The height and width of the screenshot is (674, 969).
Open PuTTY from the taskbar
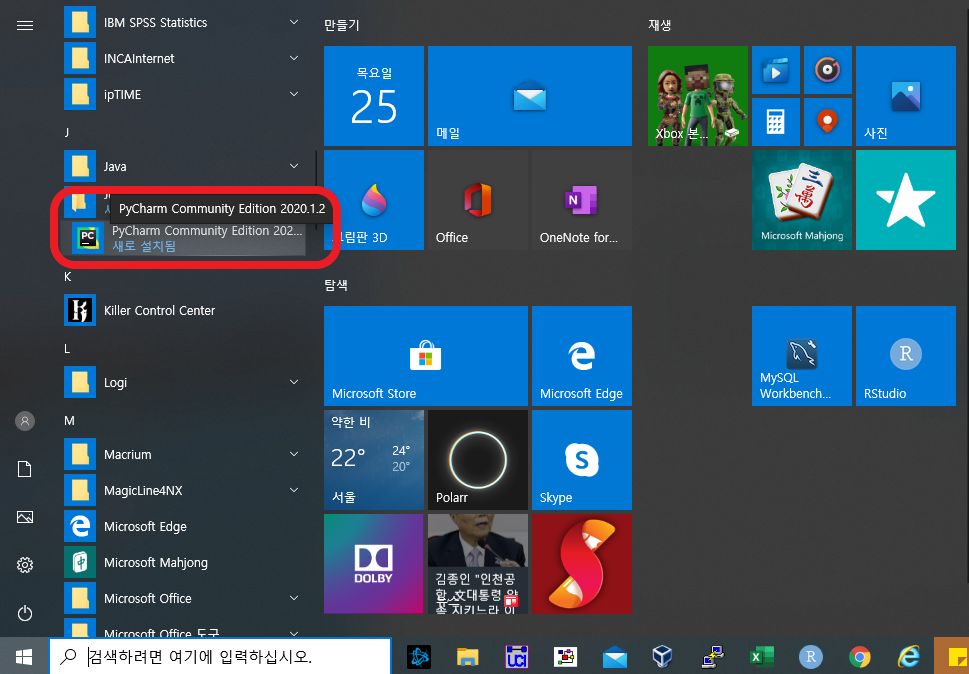tap(712, 657)
